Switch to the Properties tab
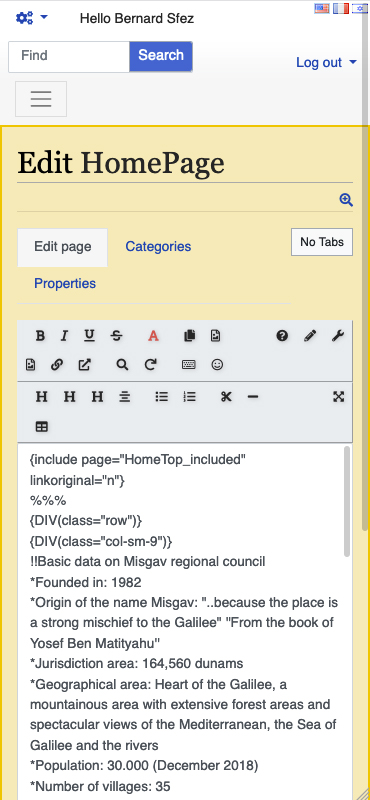370x800 pixels. pos(65,284)
